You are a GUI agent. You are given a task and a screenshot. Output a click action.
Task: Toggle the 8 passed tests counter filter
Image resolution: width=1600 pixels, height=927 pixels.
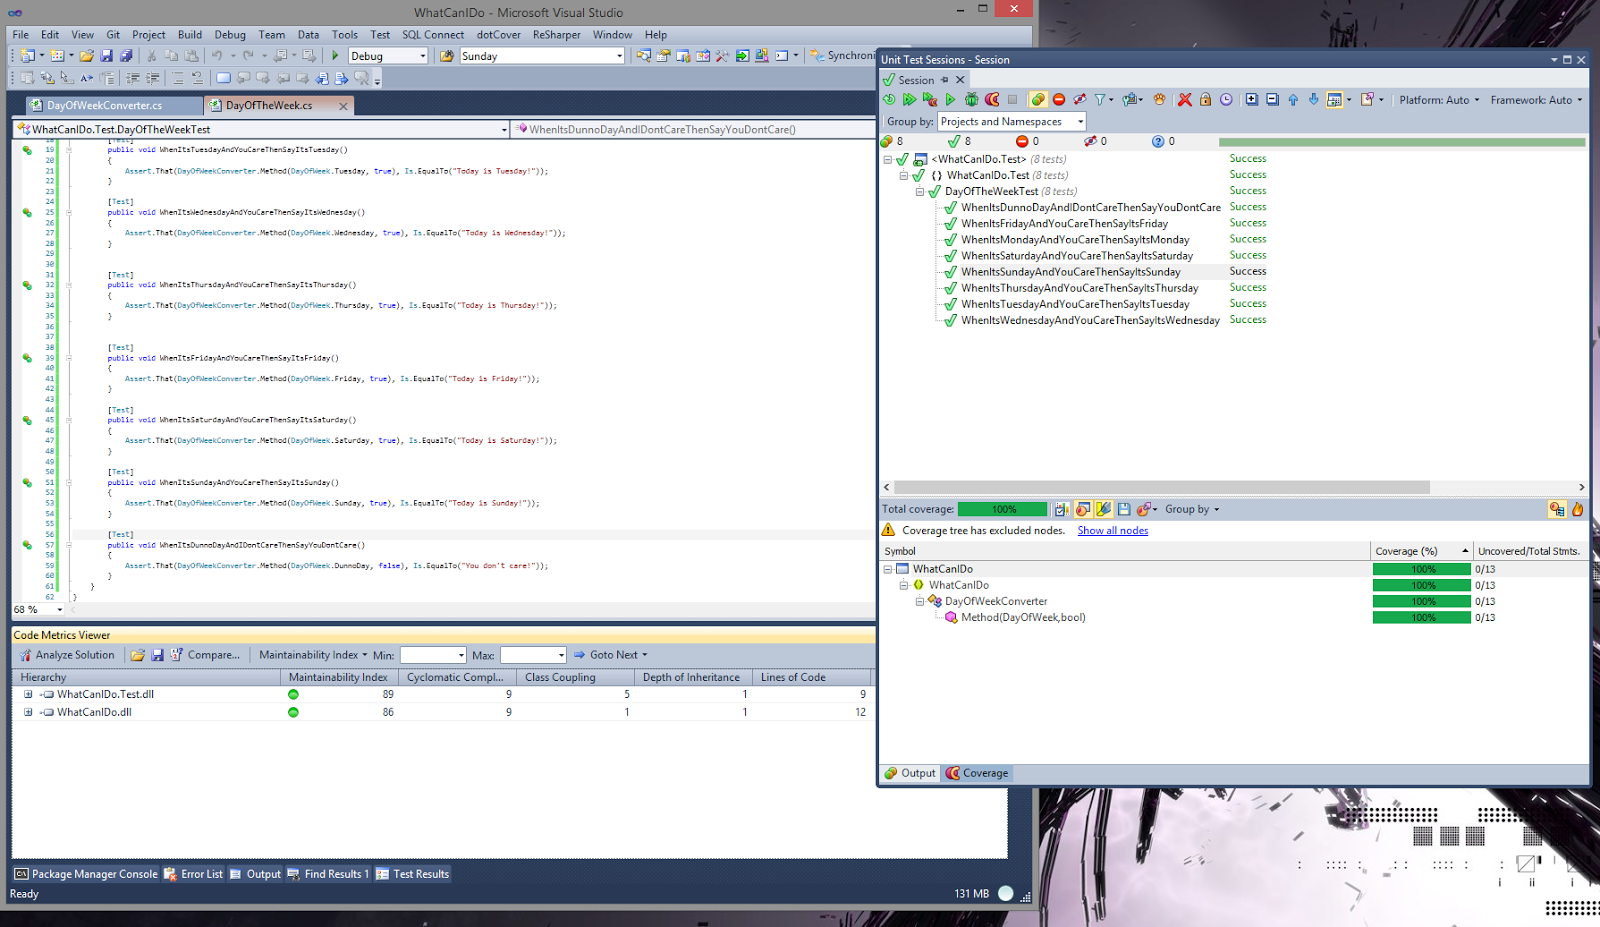960,141
